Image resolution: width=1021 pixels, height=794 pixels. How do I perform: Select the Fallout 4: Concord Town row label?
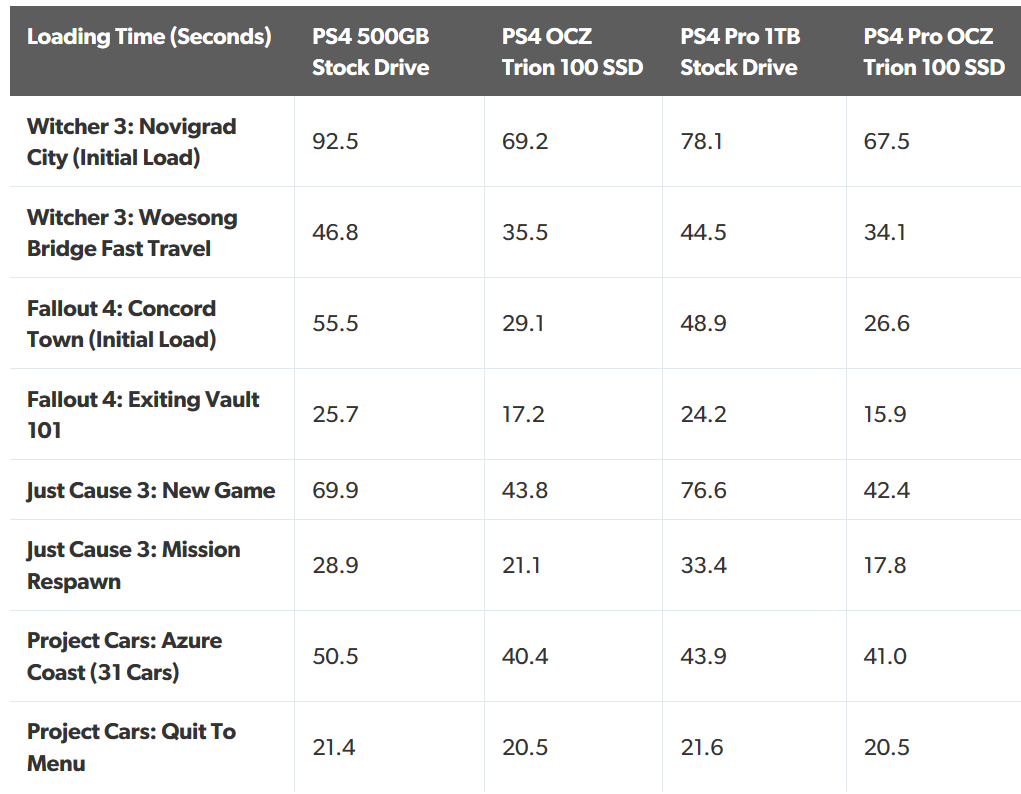point(122,324)
